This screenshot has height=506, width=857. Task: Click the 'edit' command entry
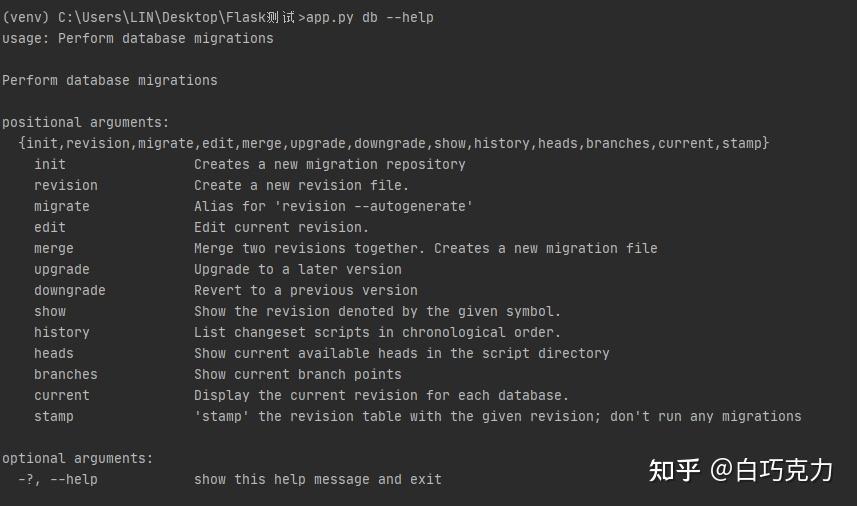(x=50, y=227)
